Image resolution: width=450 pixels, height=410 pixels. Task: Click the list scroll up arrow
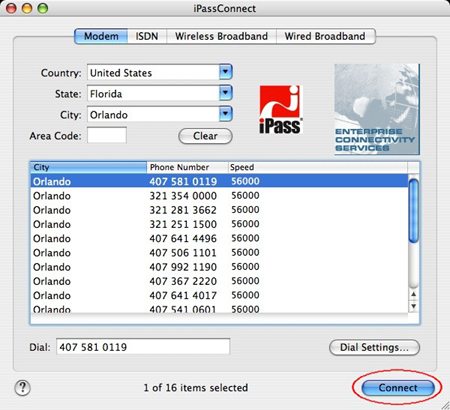tap(414, 294)
